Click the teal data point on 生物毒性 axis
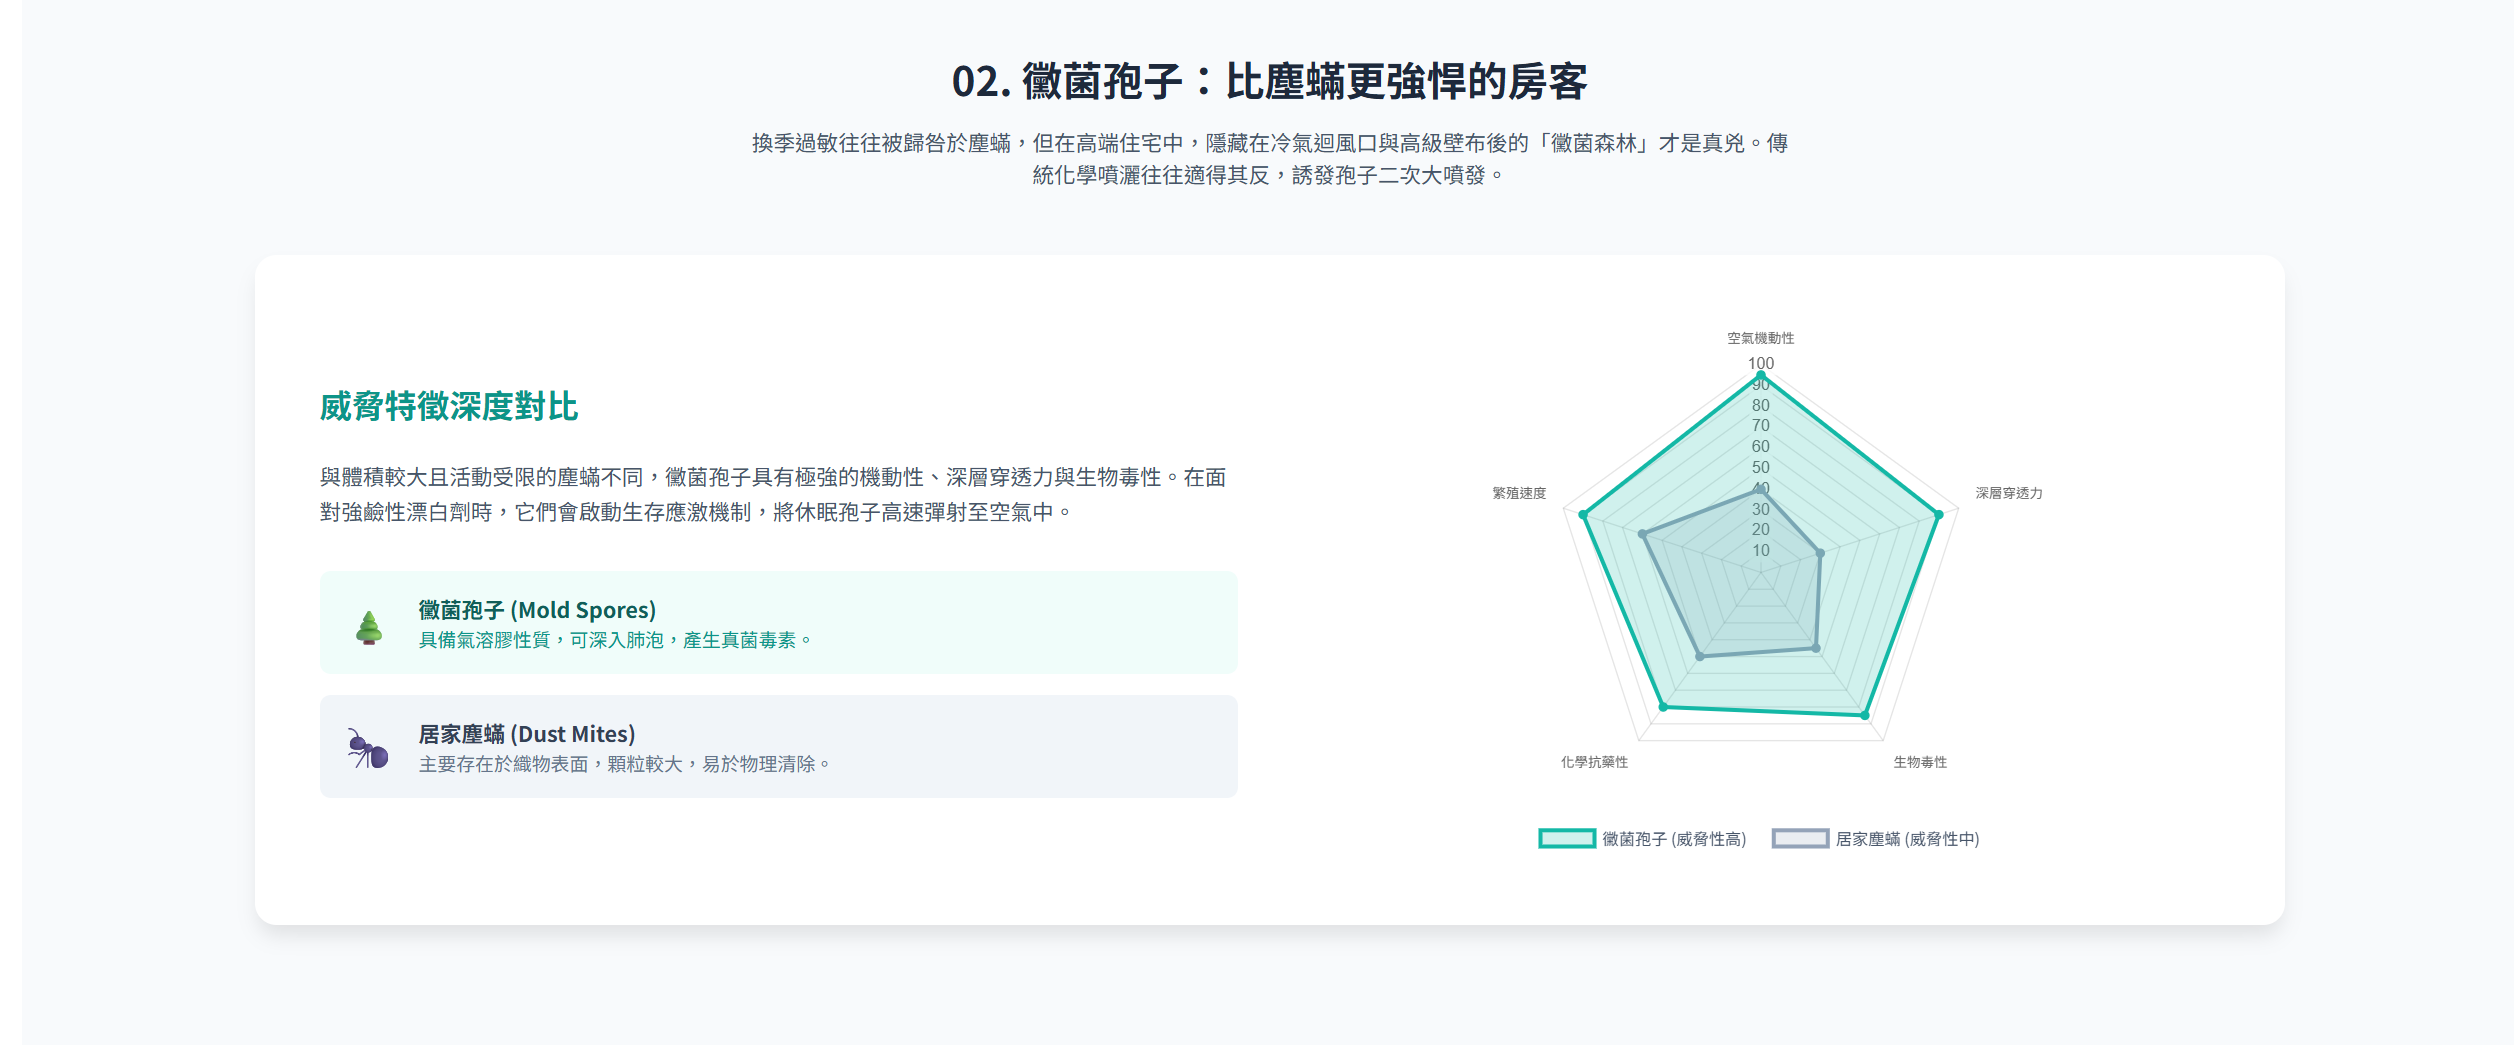The image size is (2514, 1045). coord(1865,715)
